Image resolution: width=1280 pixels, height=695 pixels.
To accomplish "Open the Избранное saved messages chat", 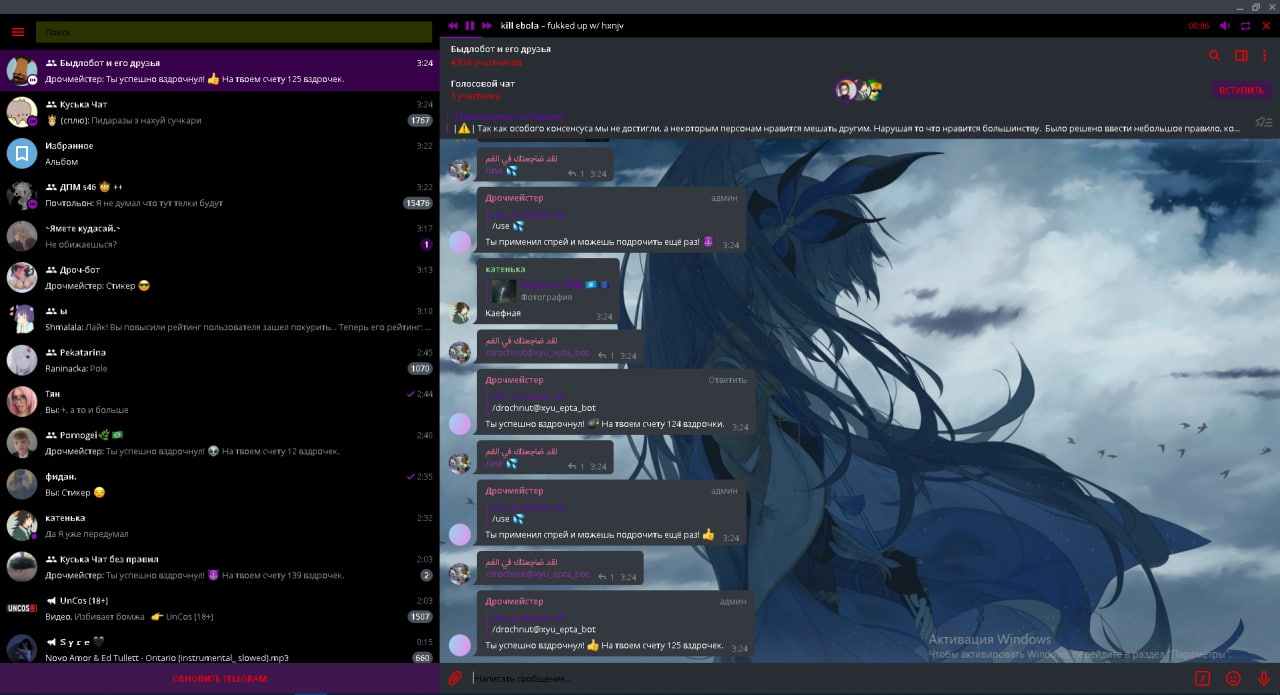I will point(219,153).
